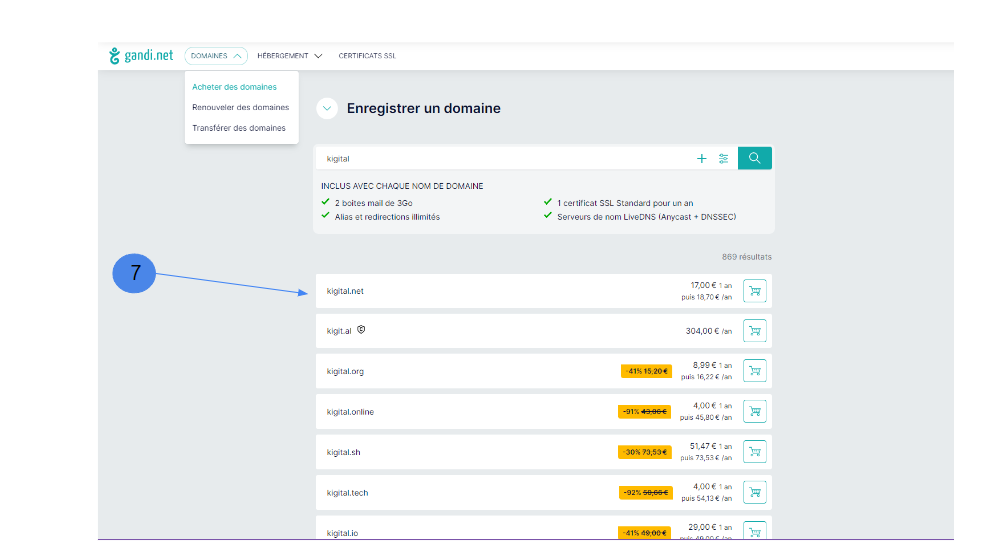Screen dimensions: 984x554
Task: Collapse the Enregistrer un domaine section
Action: (327, 109)
